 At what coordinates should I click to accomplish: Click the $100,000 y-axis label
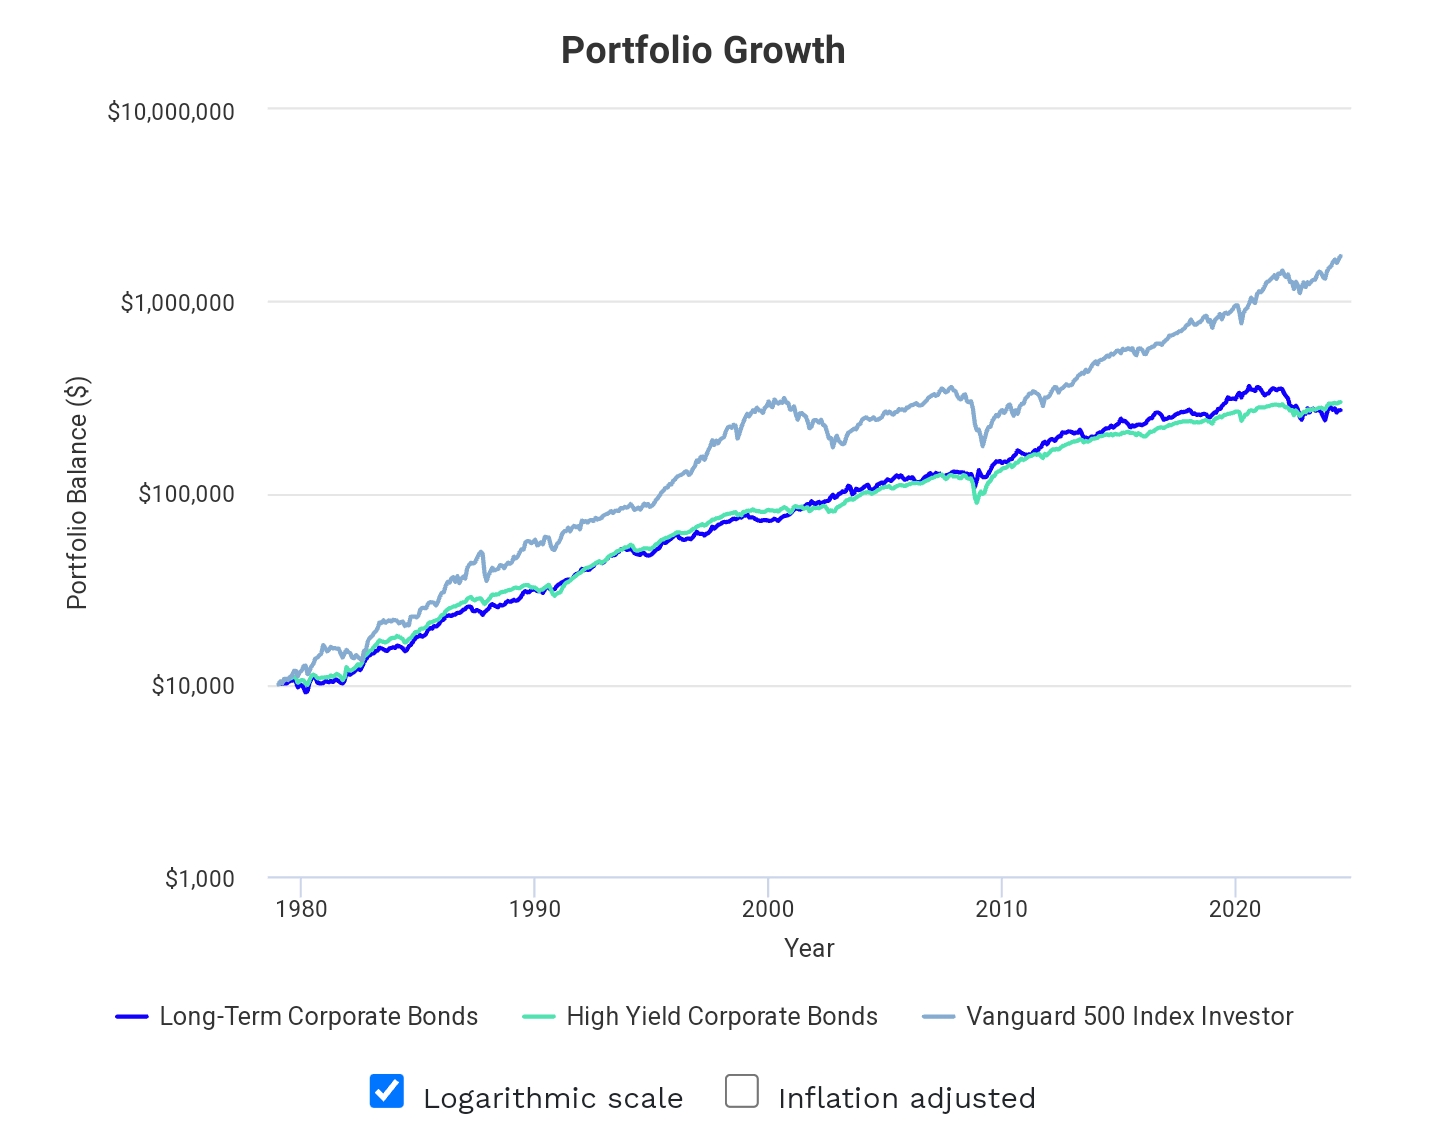pos(186,493)
